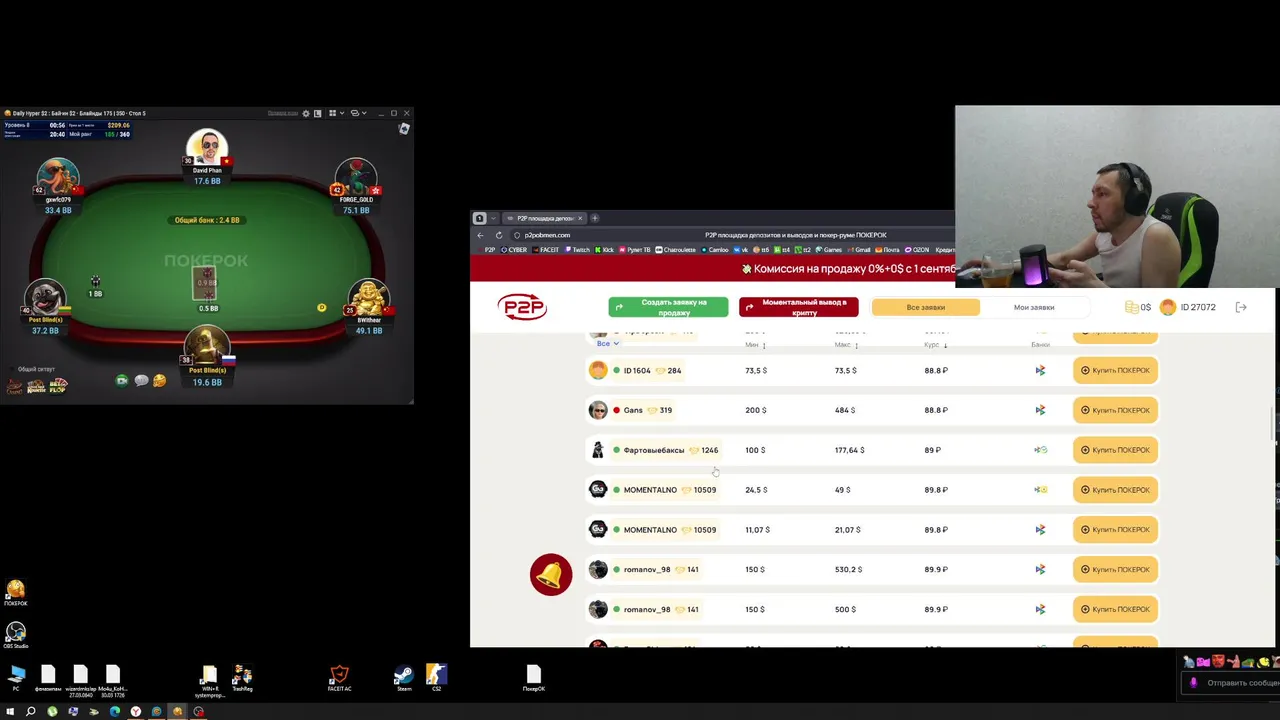Open the FACEIT bookmark
Image resolution: width=1280 pixels, height=720 pixels.
545,249
